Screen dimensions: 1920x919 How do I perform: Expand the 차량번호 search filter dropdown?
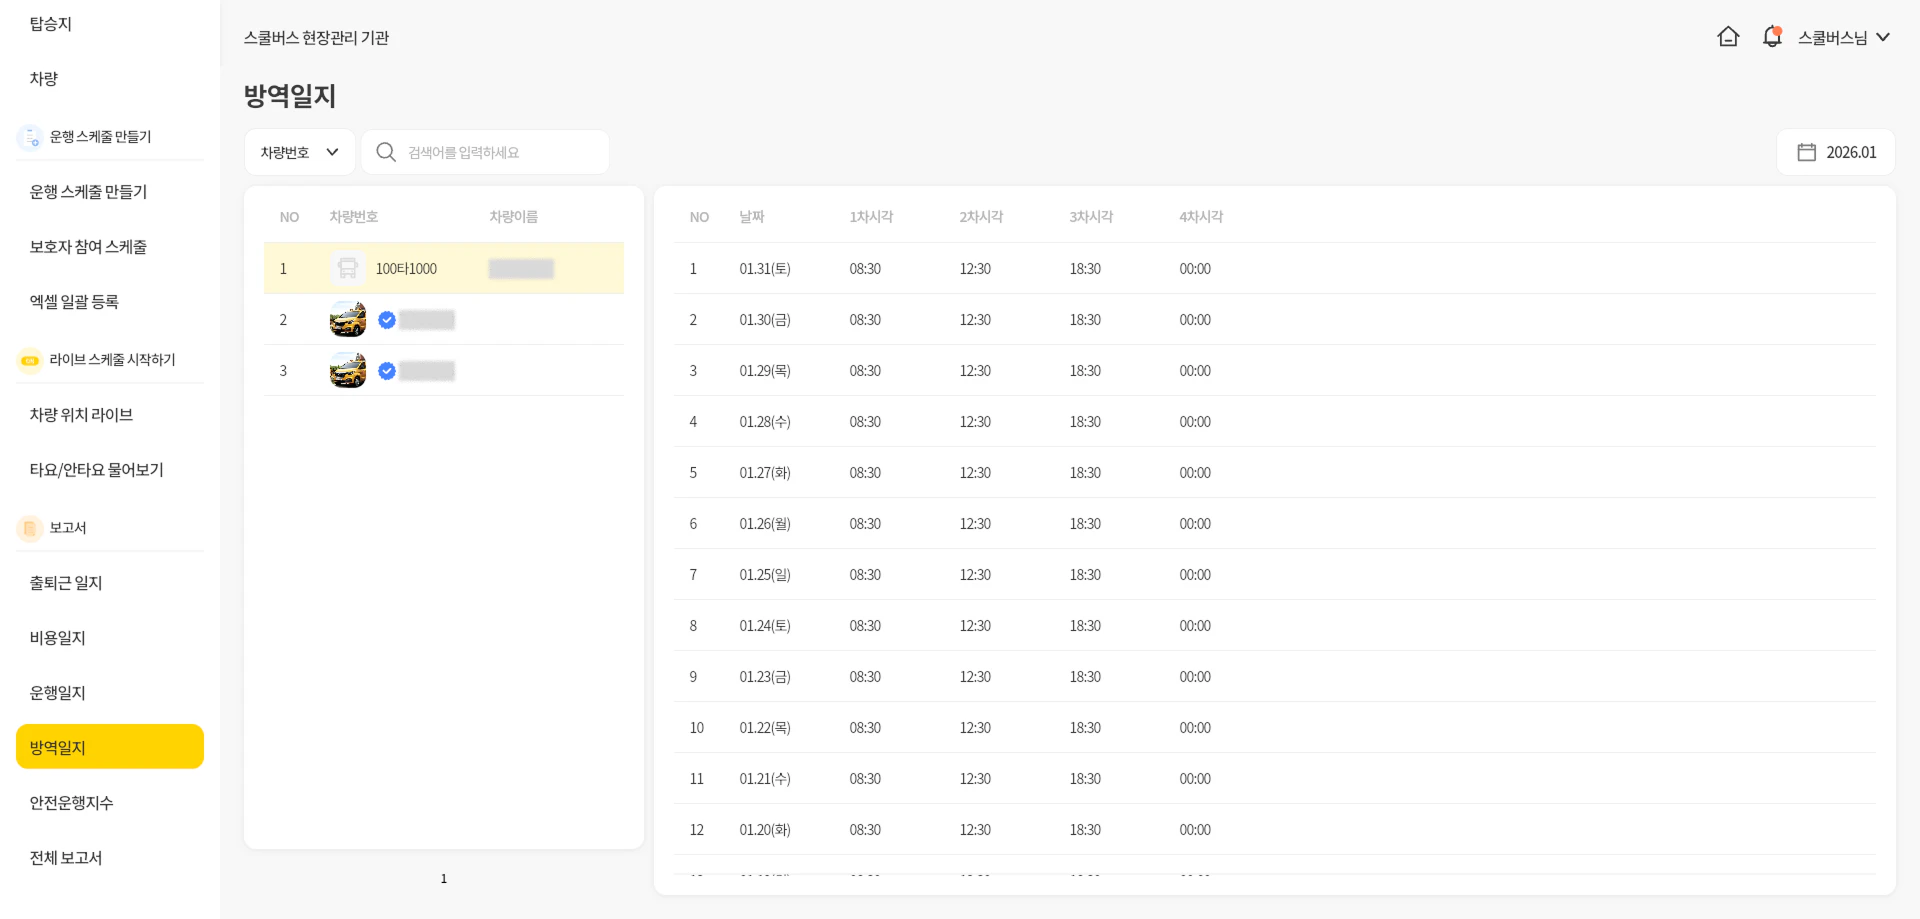tap(300, 152)
